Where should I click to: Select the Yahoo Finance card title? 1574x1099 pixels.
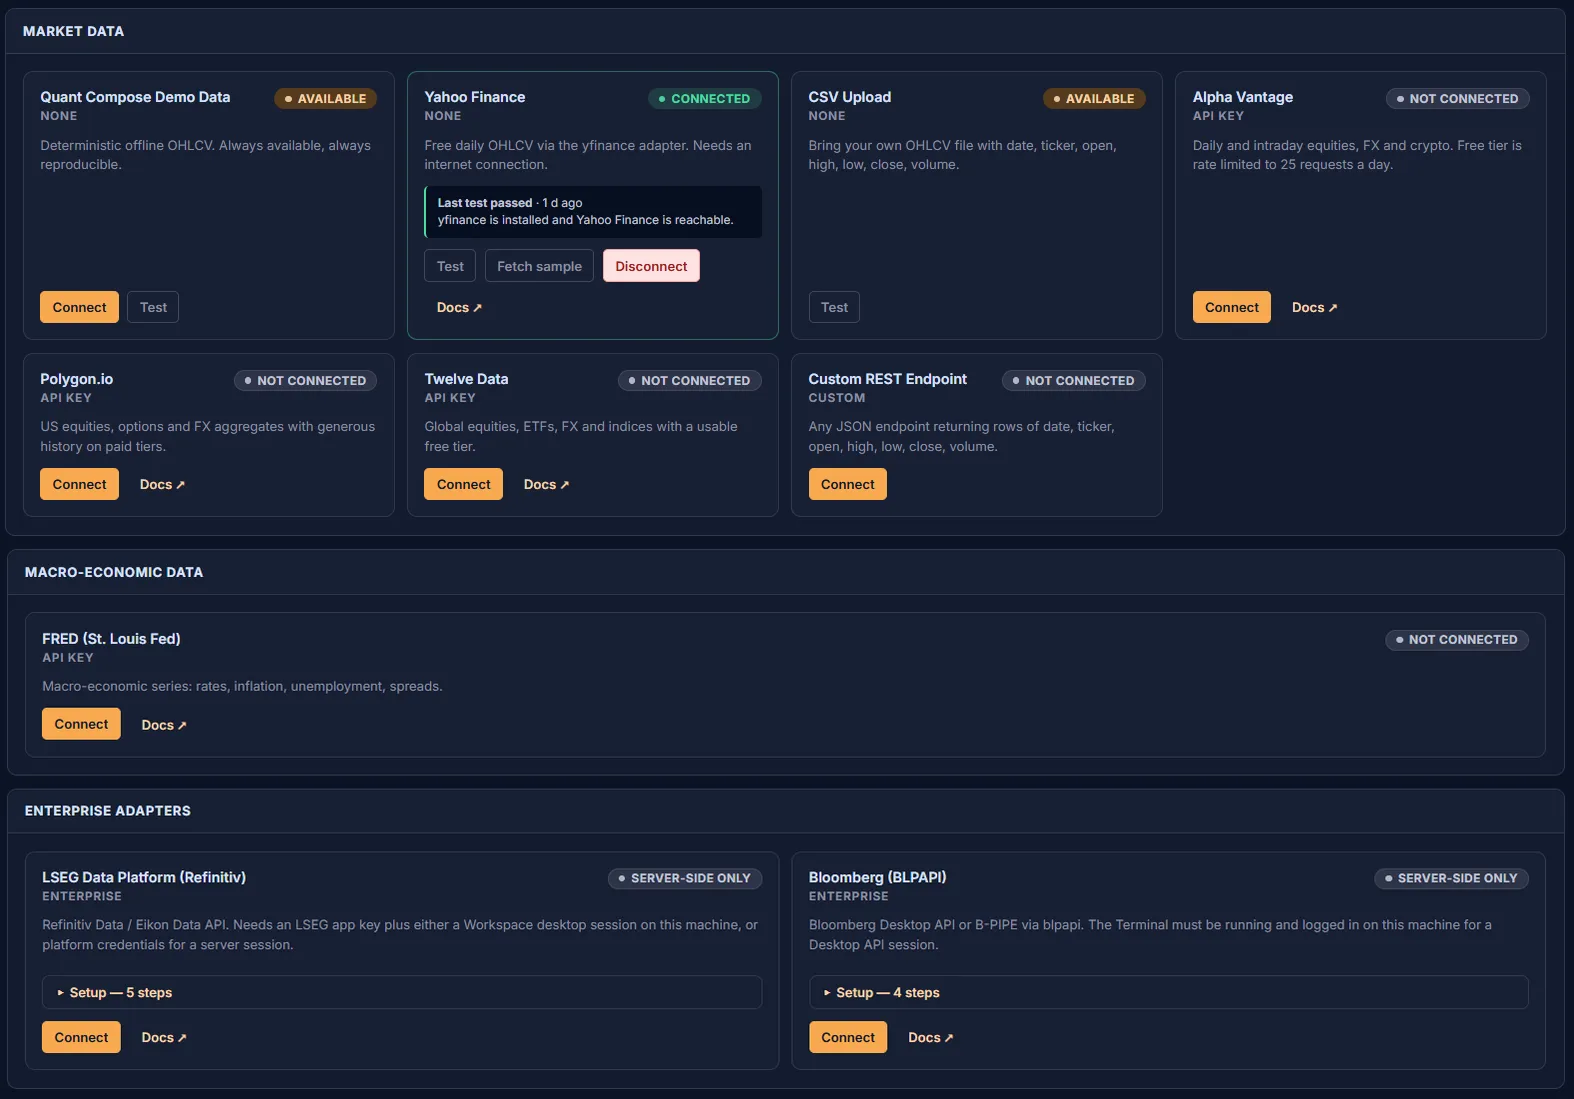coord(475,97)
